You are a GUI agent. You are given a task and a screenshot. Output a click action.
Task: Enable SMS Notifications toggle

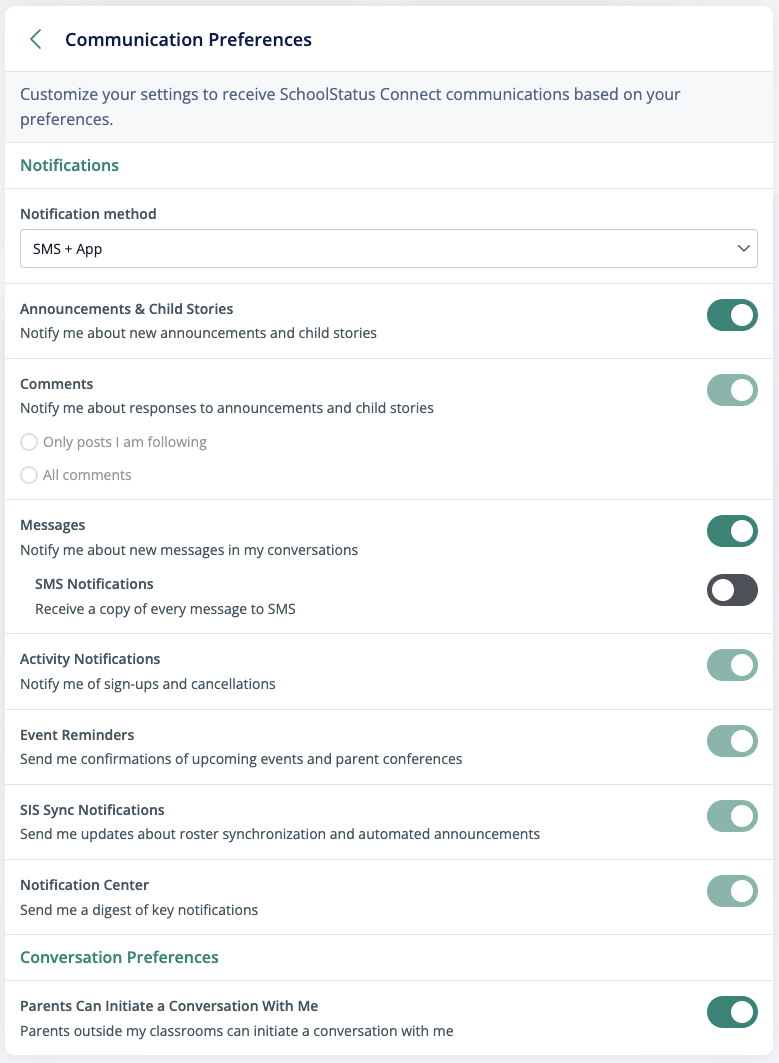pos(732,590)
